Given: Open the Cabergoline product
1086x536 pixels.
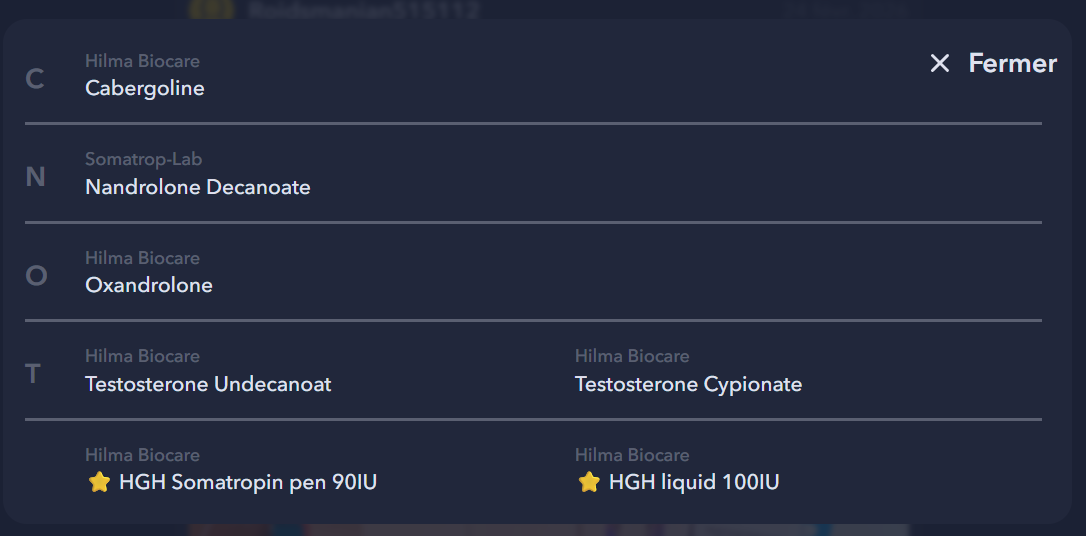Looking at the screenshot, I should (145, 88).
